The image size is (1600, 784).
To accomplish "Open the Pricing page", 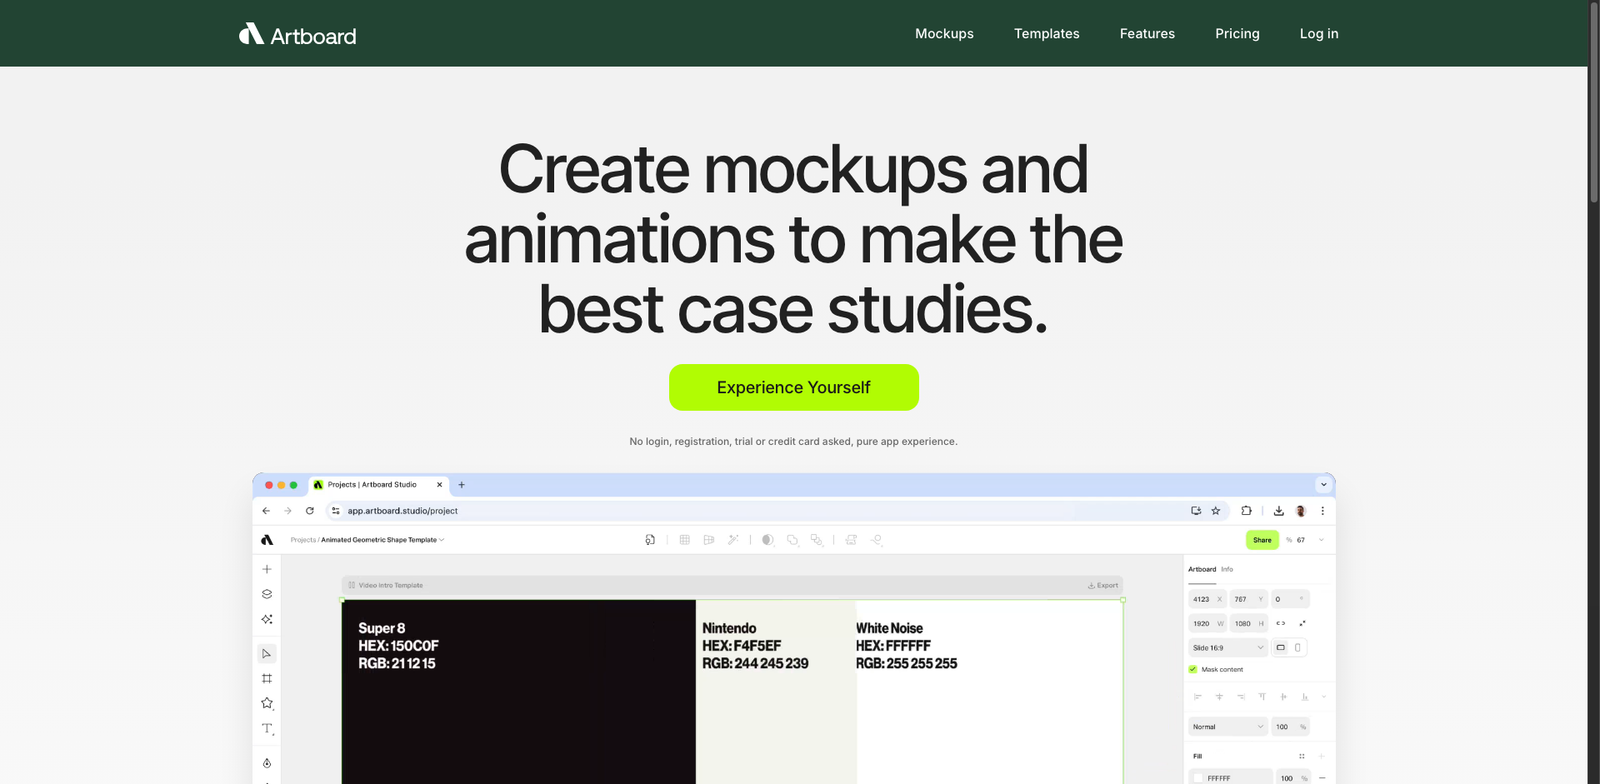I will [x=1237, y=33].
